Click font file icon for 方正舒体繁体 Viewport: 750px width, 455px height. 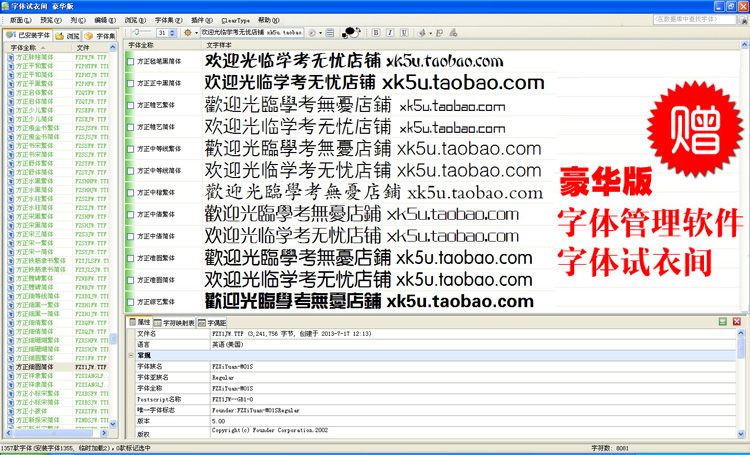tap(11, 163)
